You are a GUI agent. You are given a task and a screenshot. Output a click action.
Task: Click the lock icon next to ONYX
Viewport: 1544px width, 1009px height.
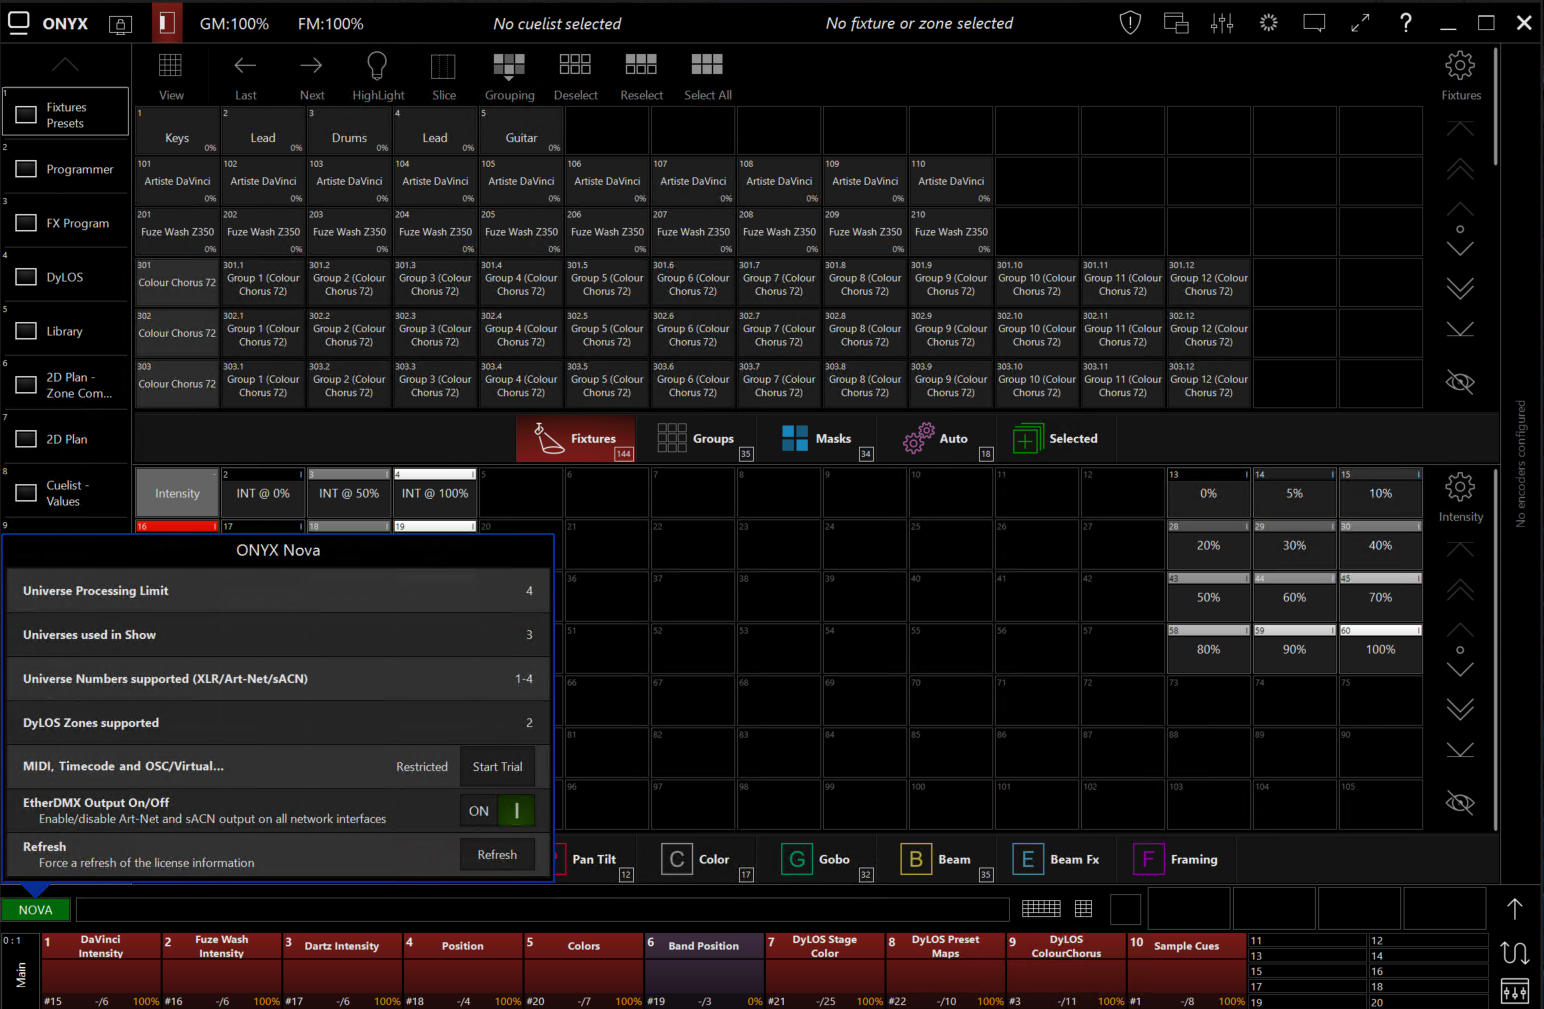(120, 24)
